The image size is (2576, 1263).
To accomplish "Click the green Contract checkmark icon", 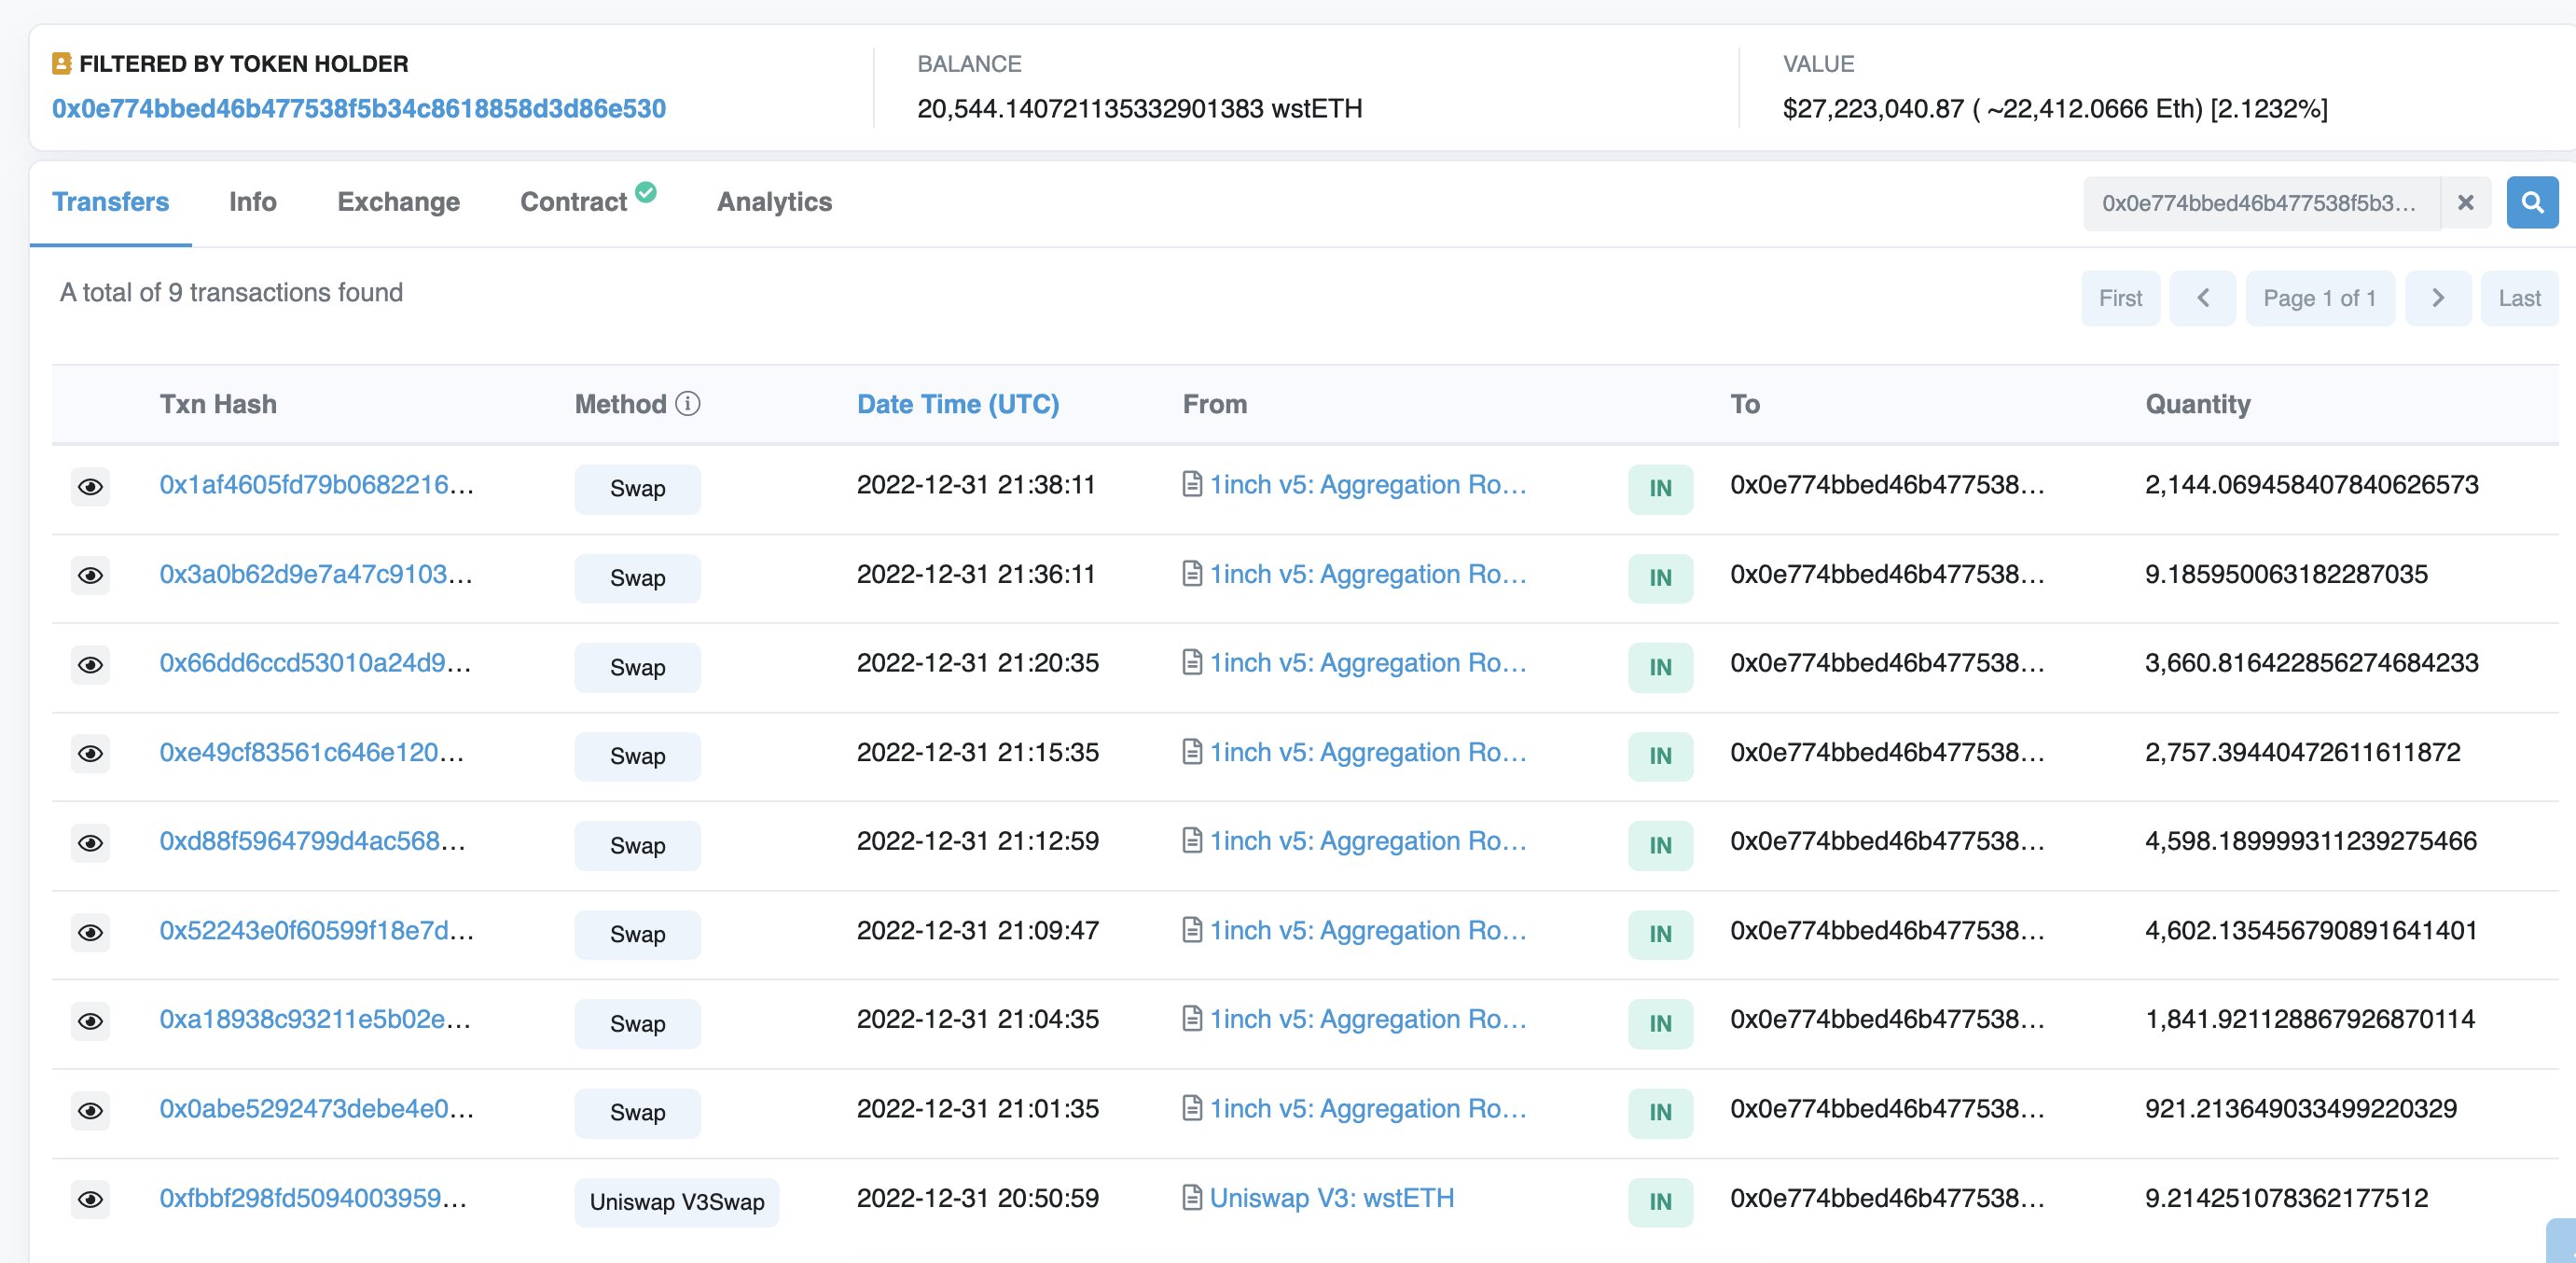I will click(647, 192).
